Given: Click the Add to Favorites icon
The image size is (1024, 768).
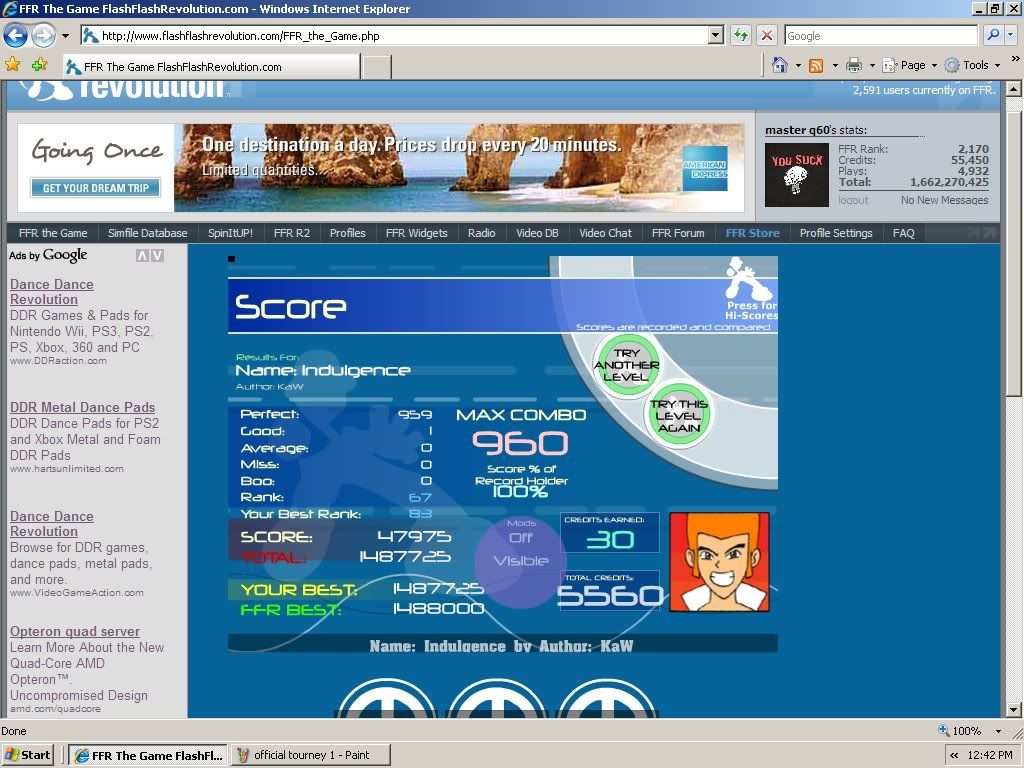Looking at the screenshot, I should [x=39, y=65].
